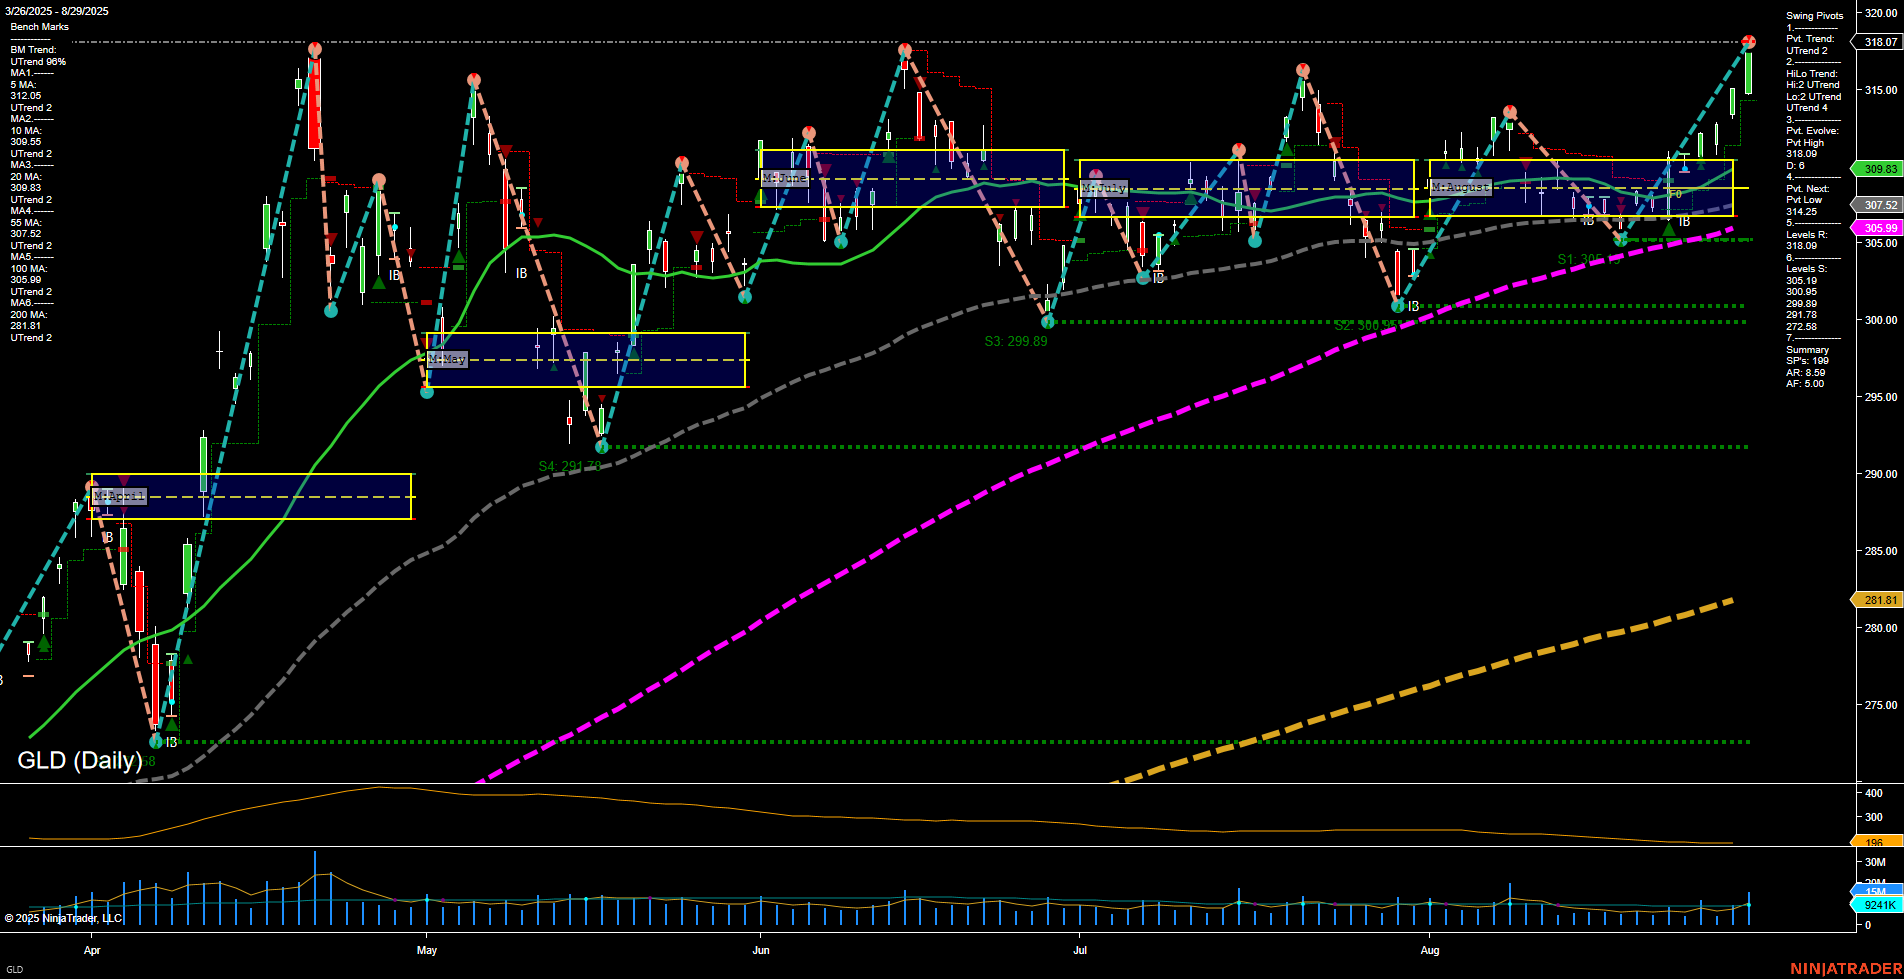Select the M-June monthly box label
1904x979 pixels.
(785, 176)
